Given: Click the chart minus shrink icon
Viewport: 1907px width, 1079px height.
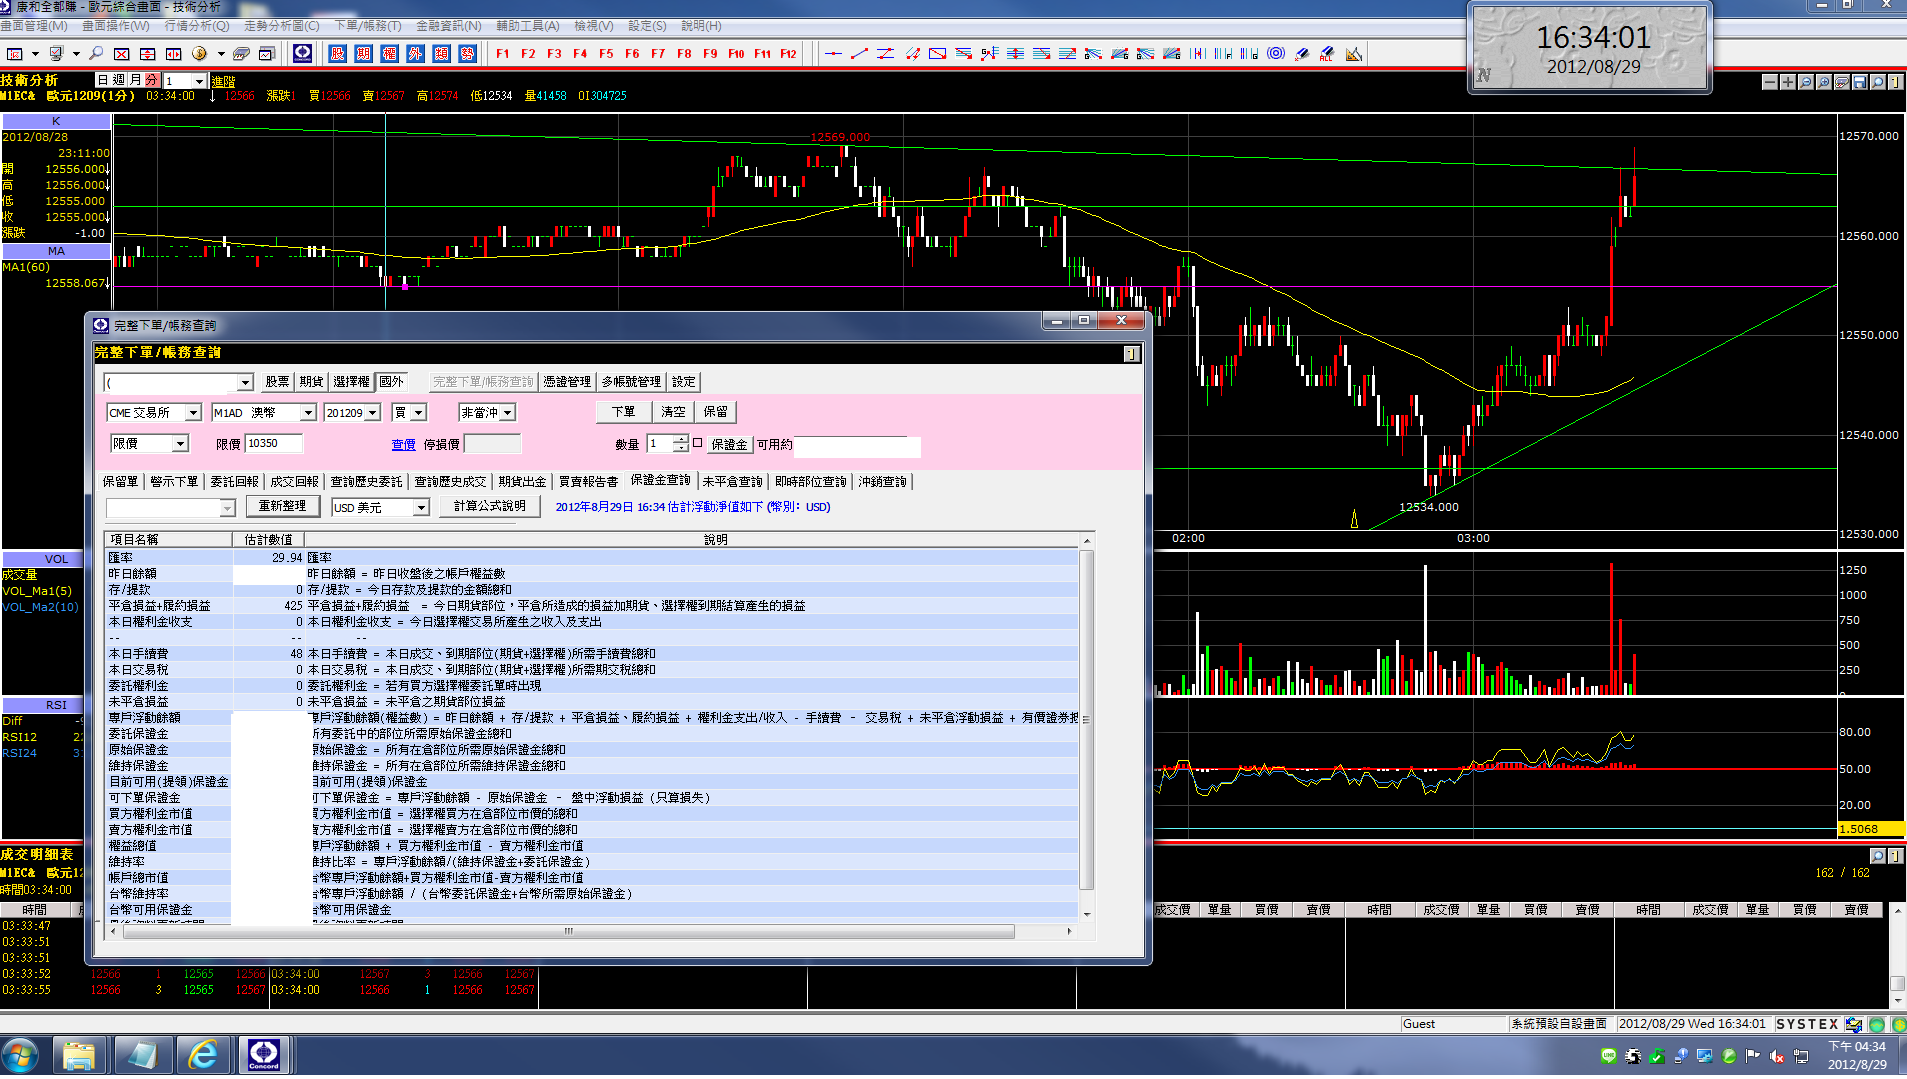Looking at the screenshot, I should coord(1770,82).
